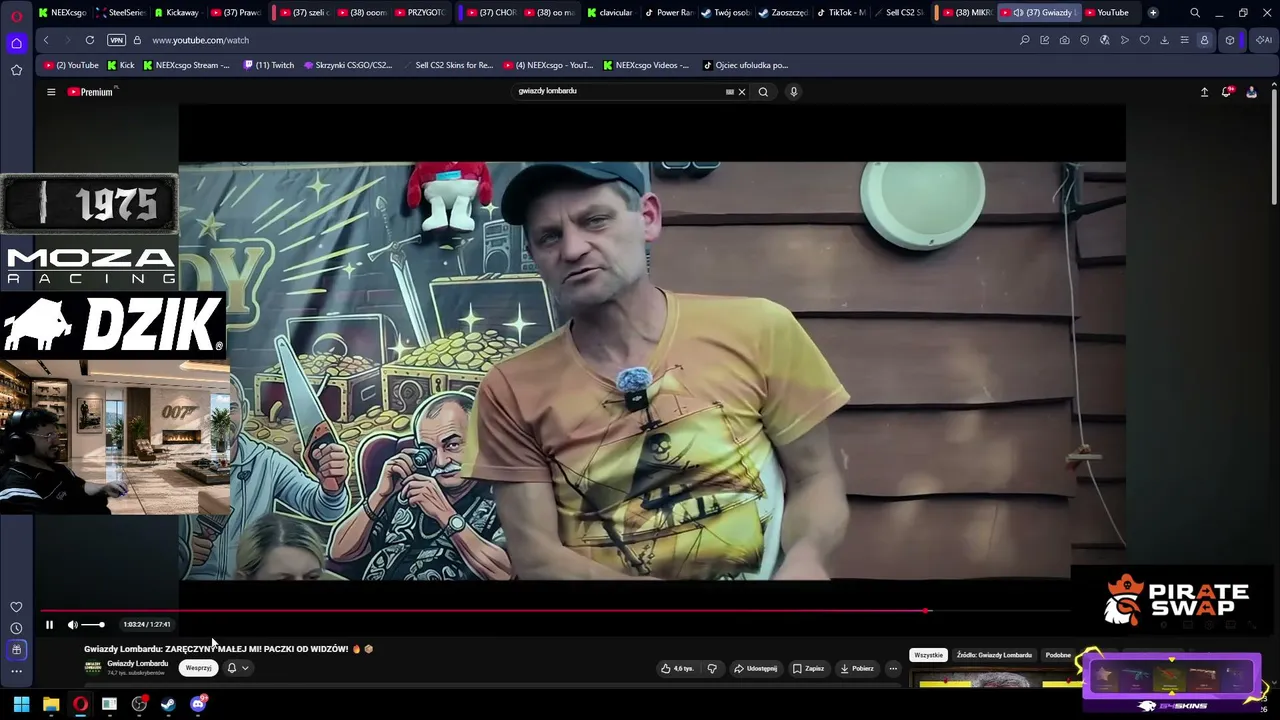Open extensions cube icon
This screenshot has height=720, width=1280.
1230,40
